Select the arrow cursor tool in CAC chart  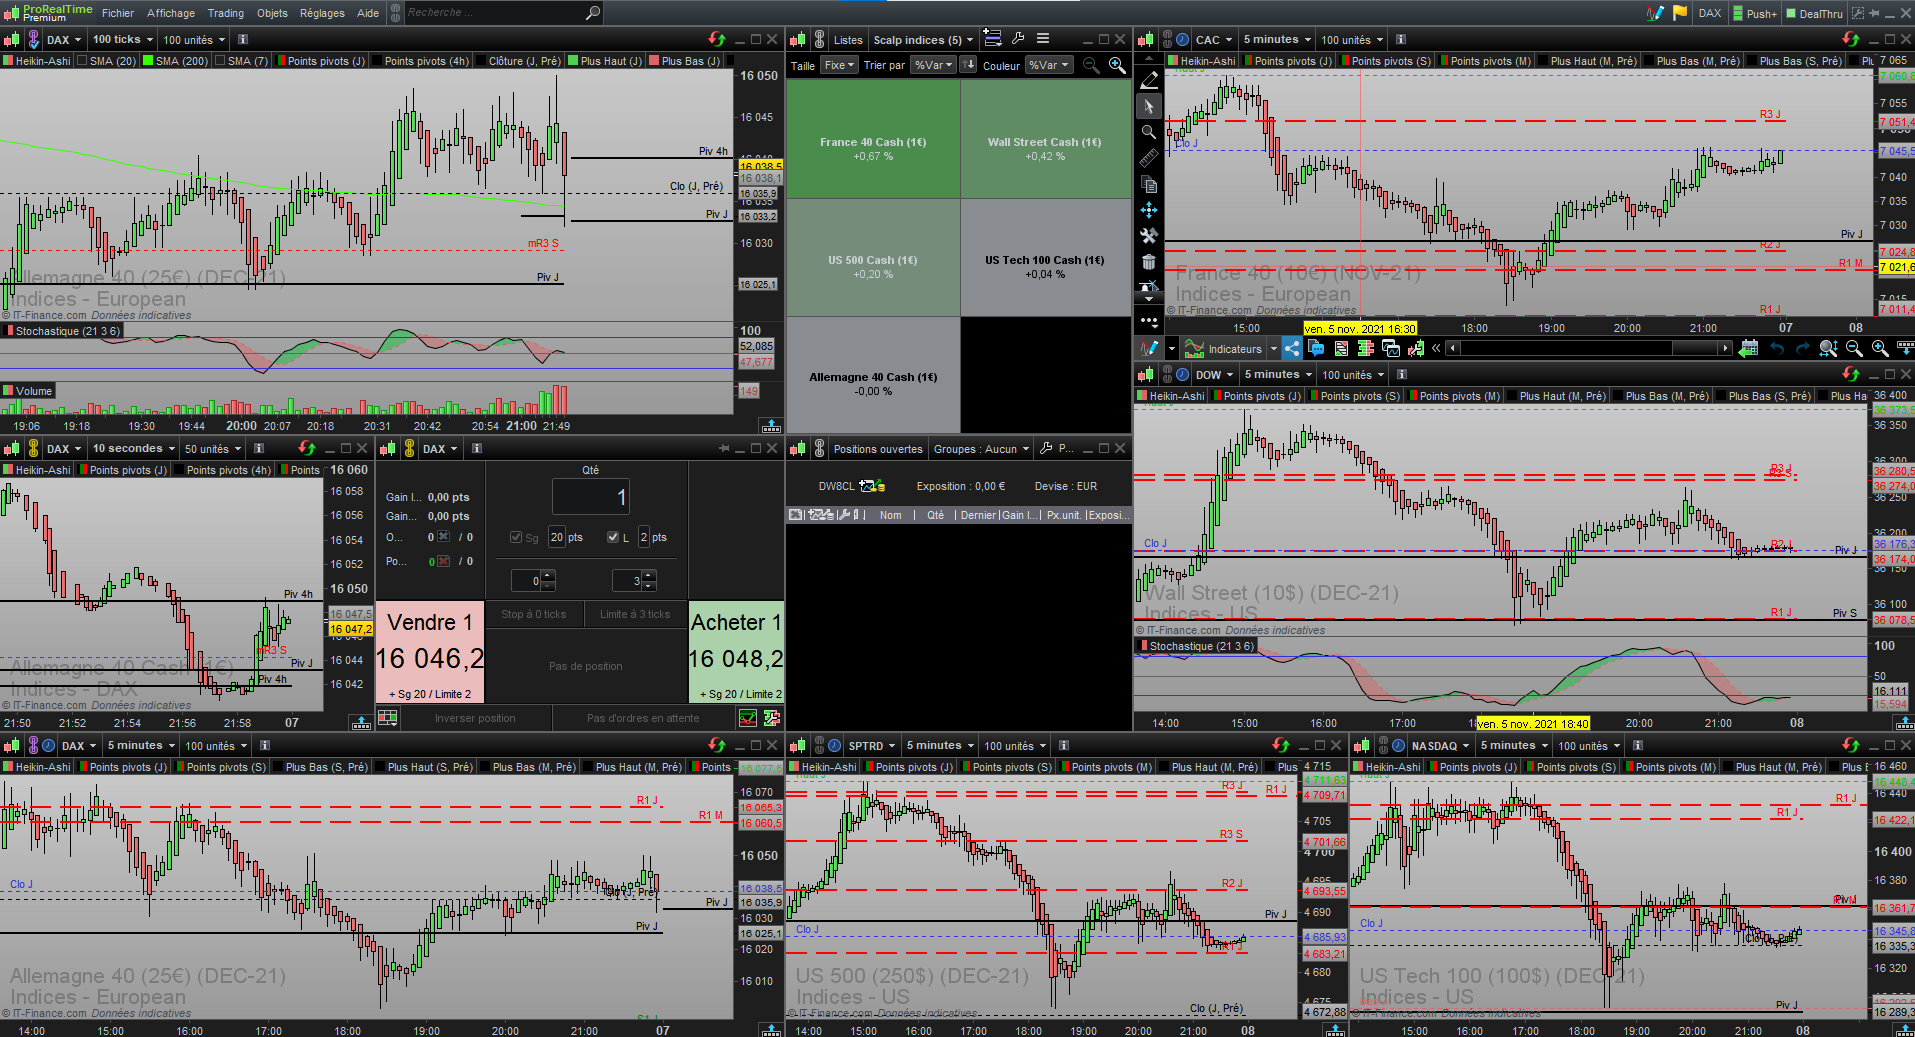[1149, 106]
